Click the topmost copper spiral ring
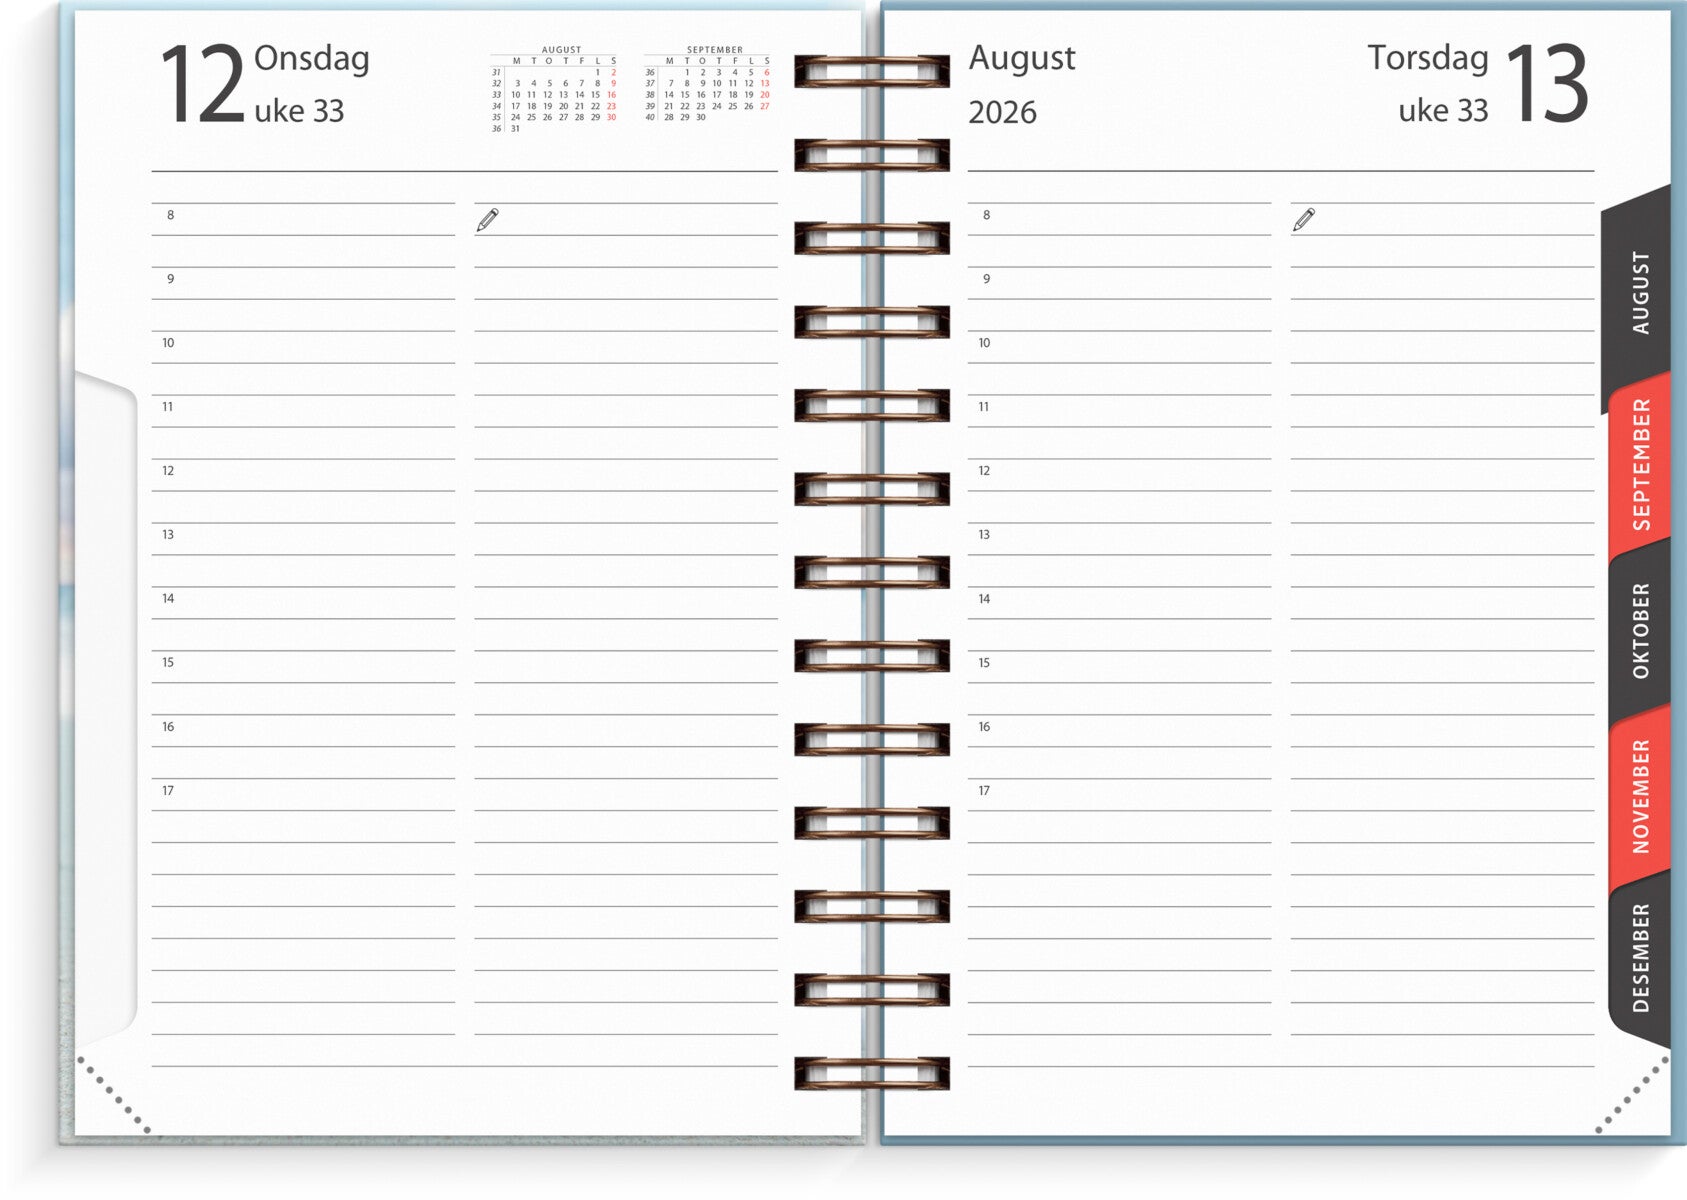This screenshot has width=1687, height=1200. 871,71
